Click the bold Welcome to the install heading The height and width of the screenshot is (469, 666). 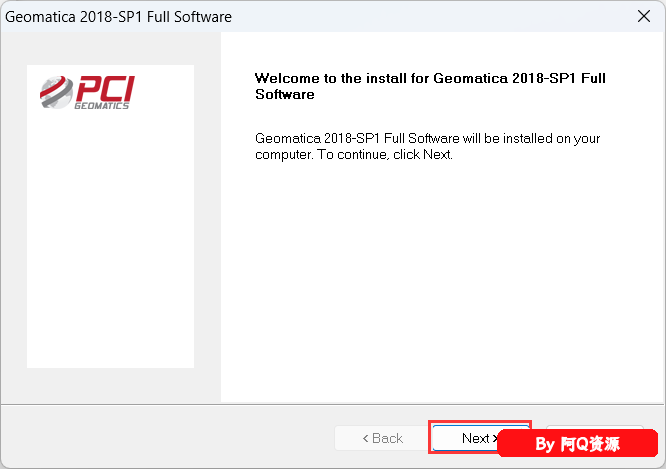(x=430, y=86)
